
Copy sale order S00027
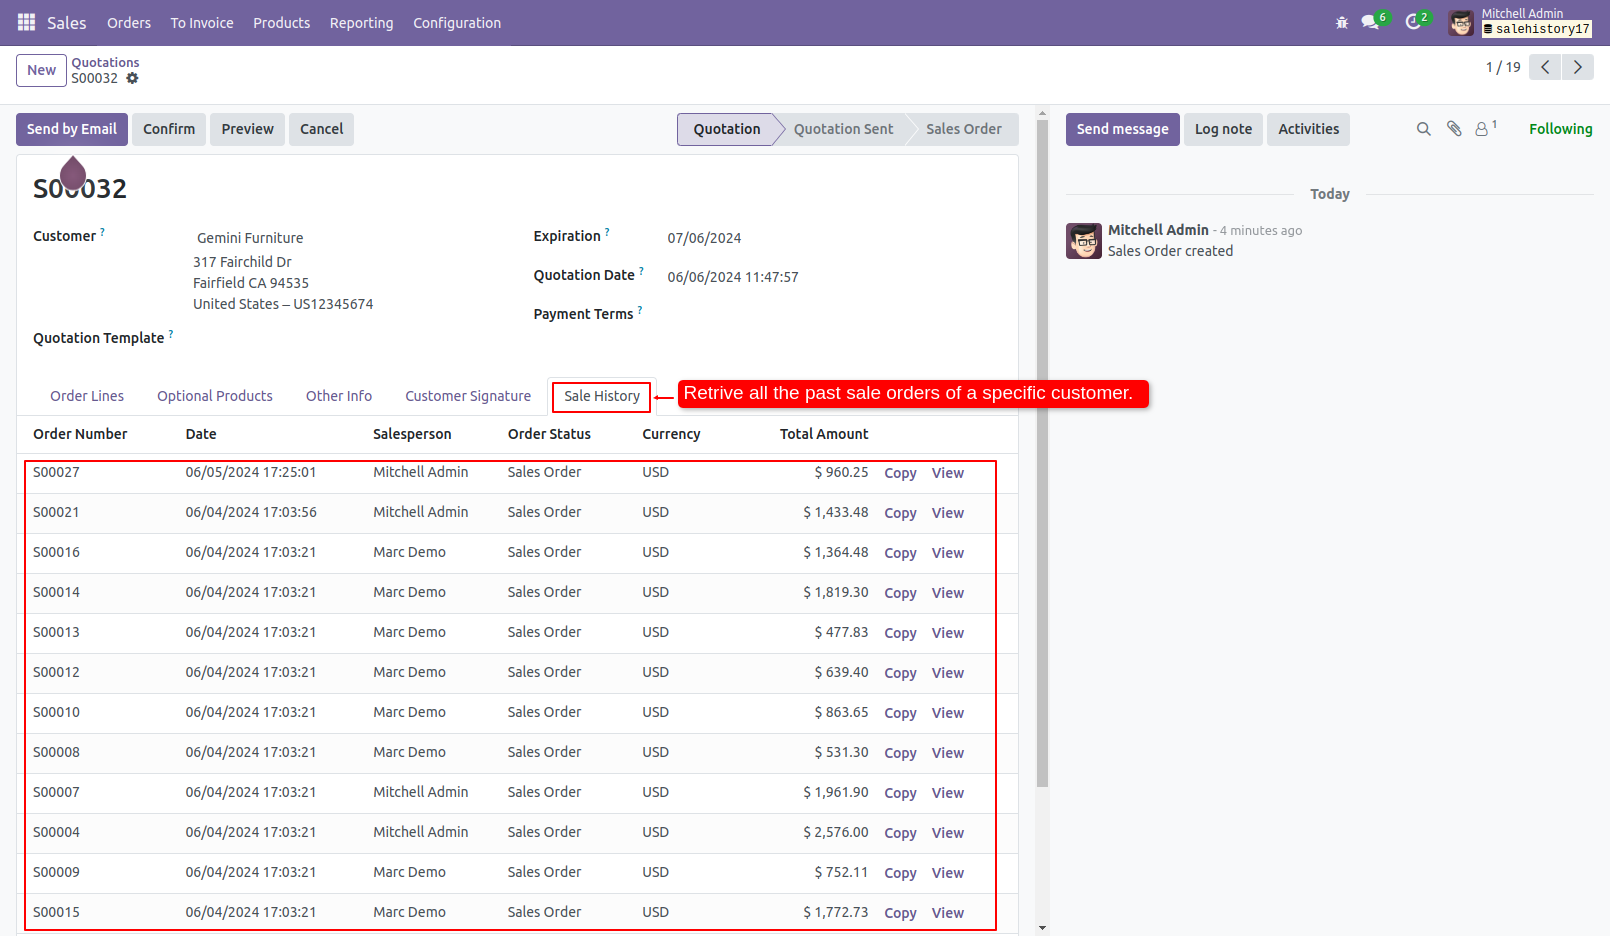(899, 472)
